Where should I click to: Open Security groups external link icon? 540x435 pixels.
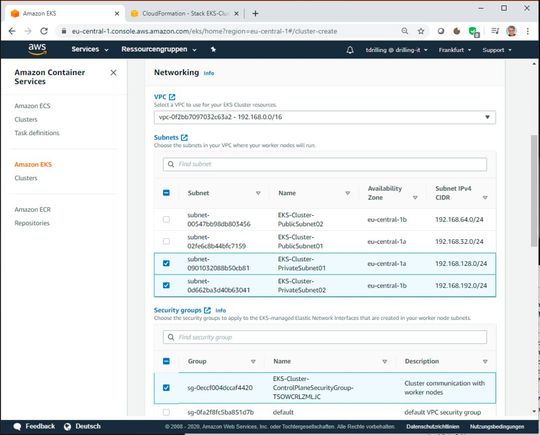click(x=207, y=310)
